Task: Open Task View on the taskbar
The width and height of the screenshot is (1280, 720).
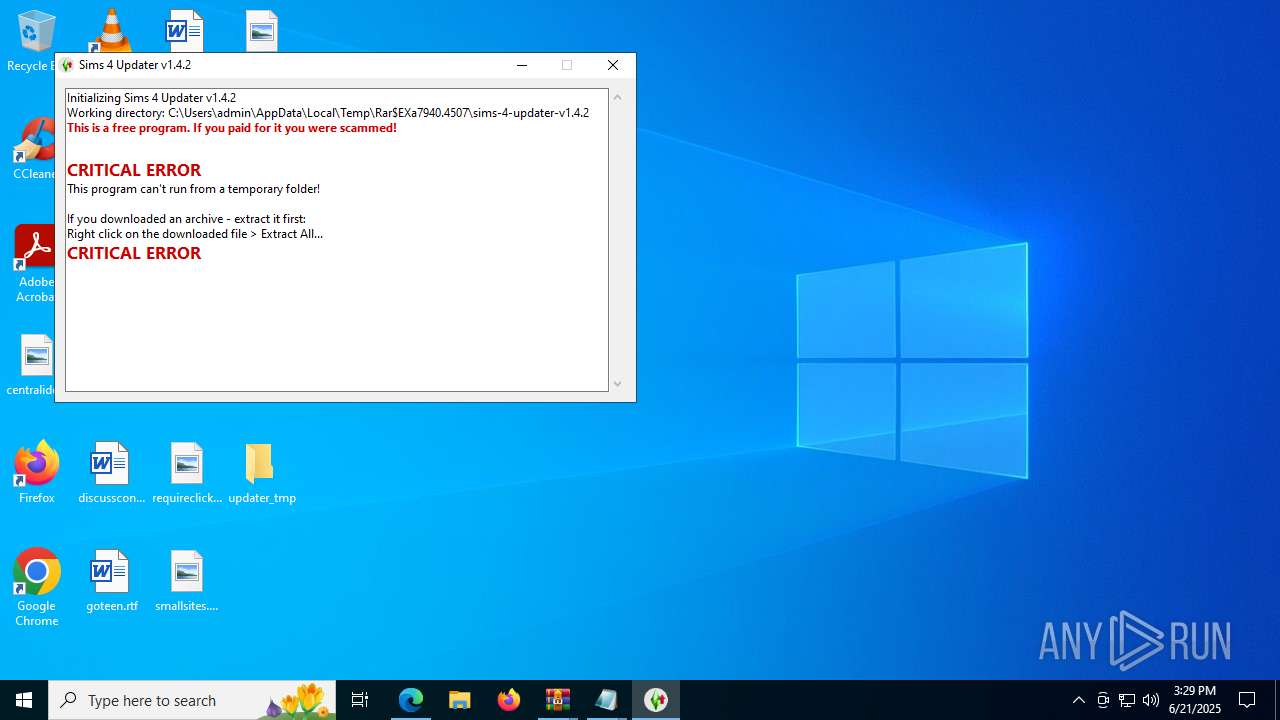Action: pos(360,700)
